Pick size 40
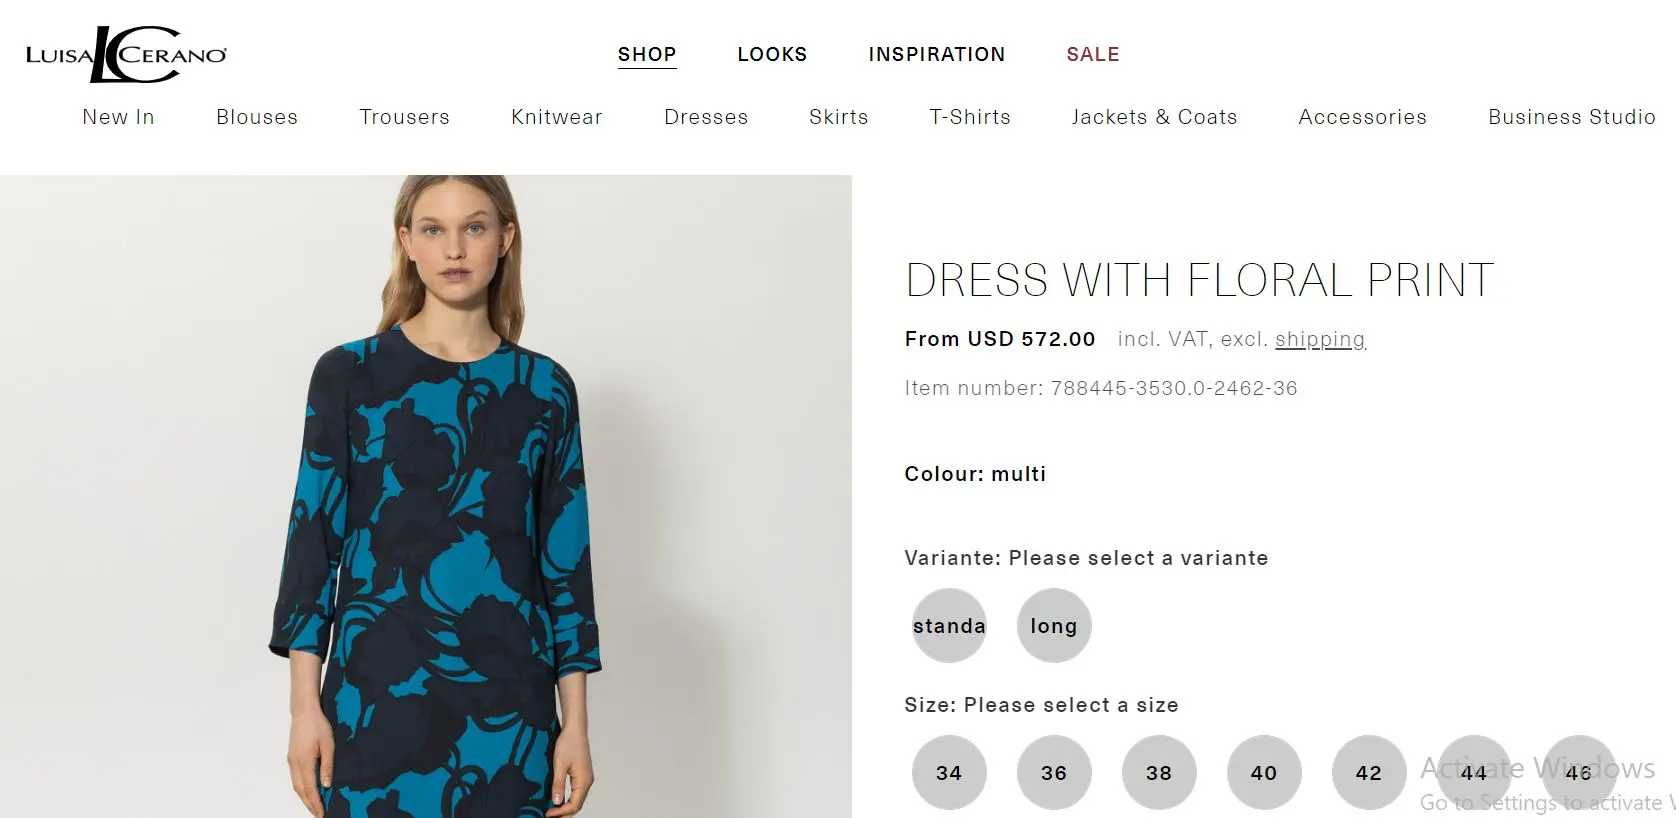 point(1264,773)
